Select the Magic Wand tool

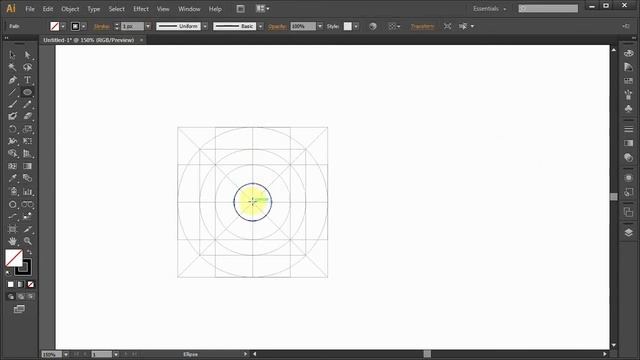point(12,67)
